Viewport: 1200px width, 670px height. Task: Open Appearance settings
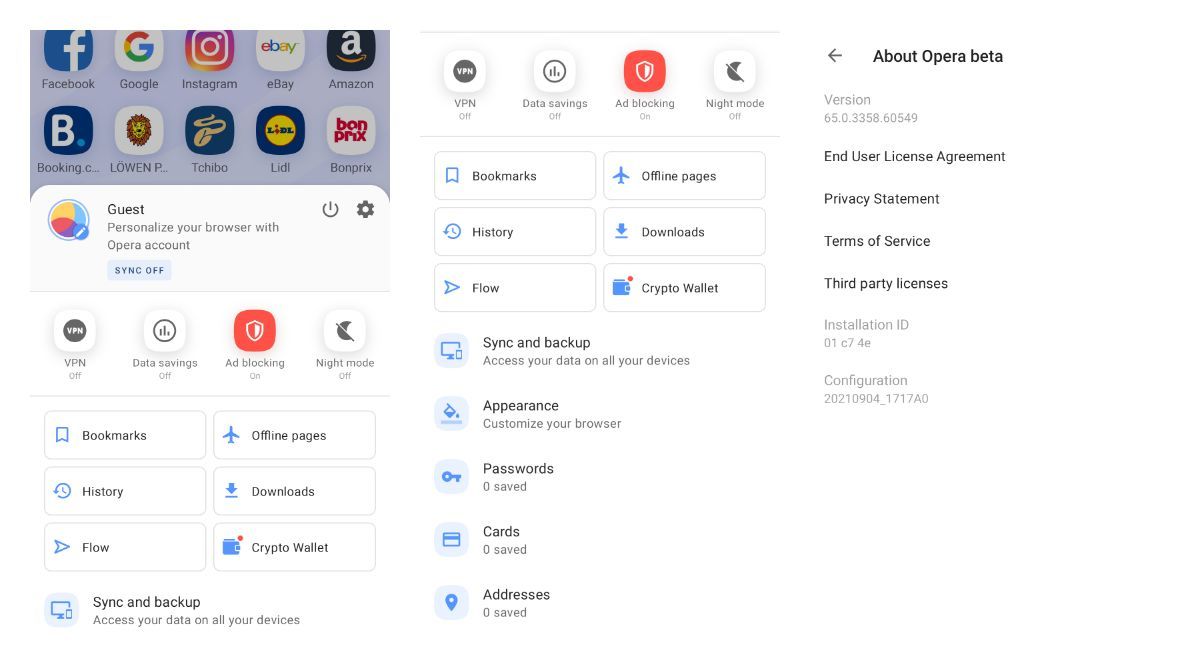(520, 413)
